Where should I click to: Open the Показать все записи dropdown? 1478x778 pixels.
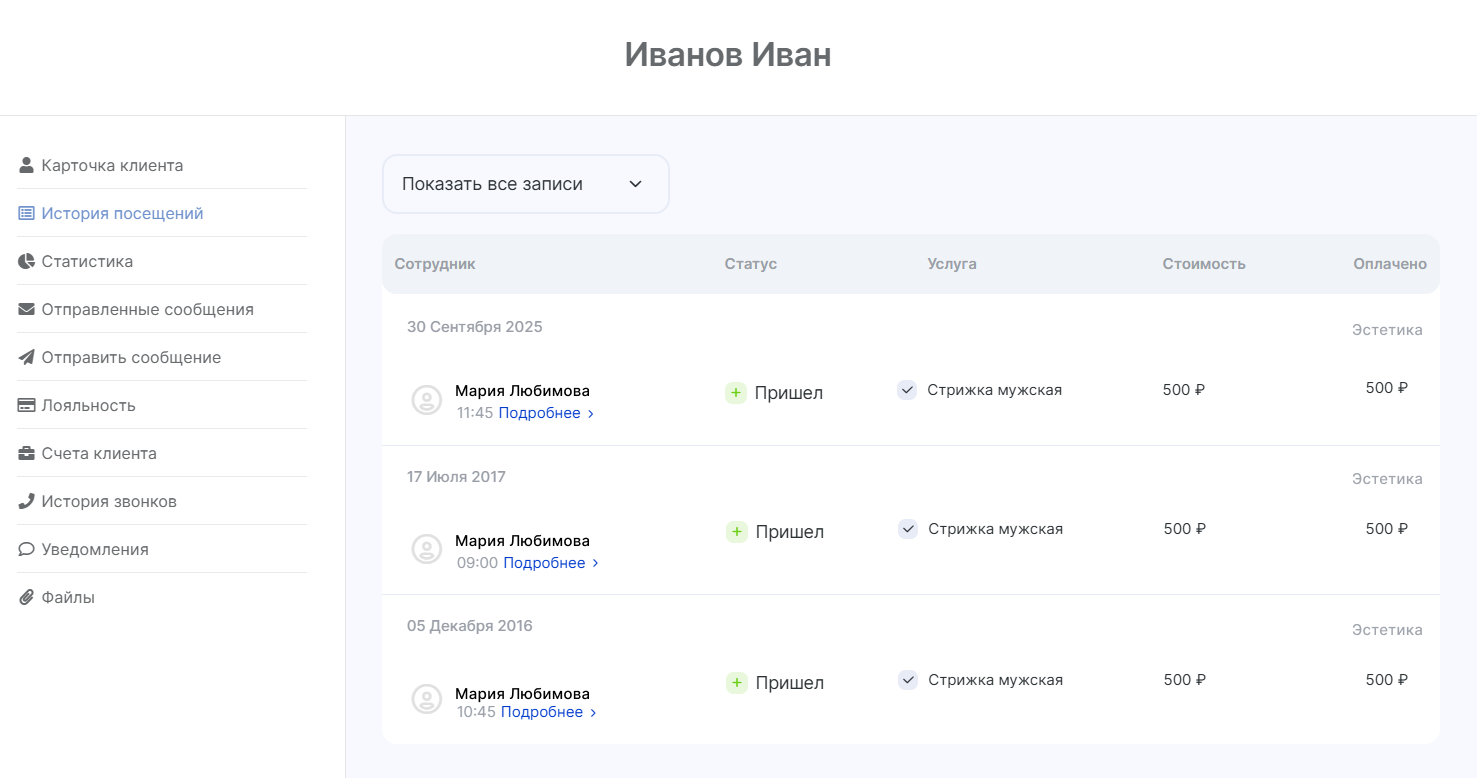coord(525,184)
